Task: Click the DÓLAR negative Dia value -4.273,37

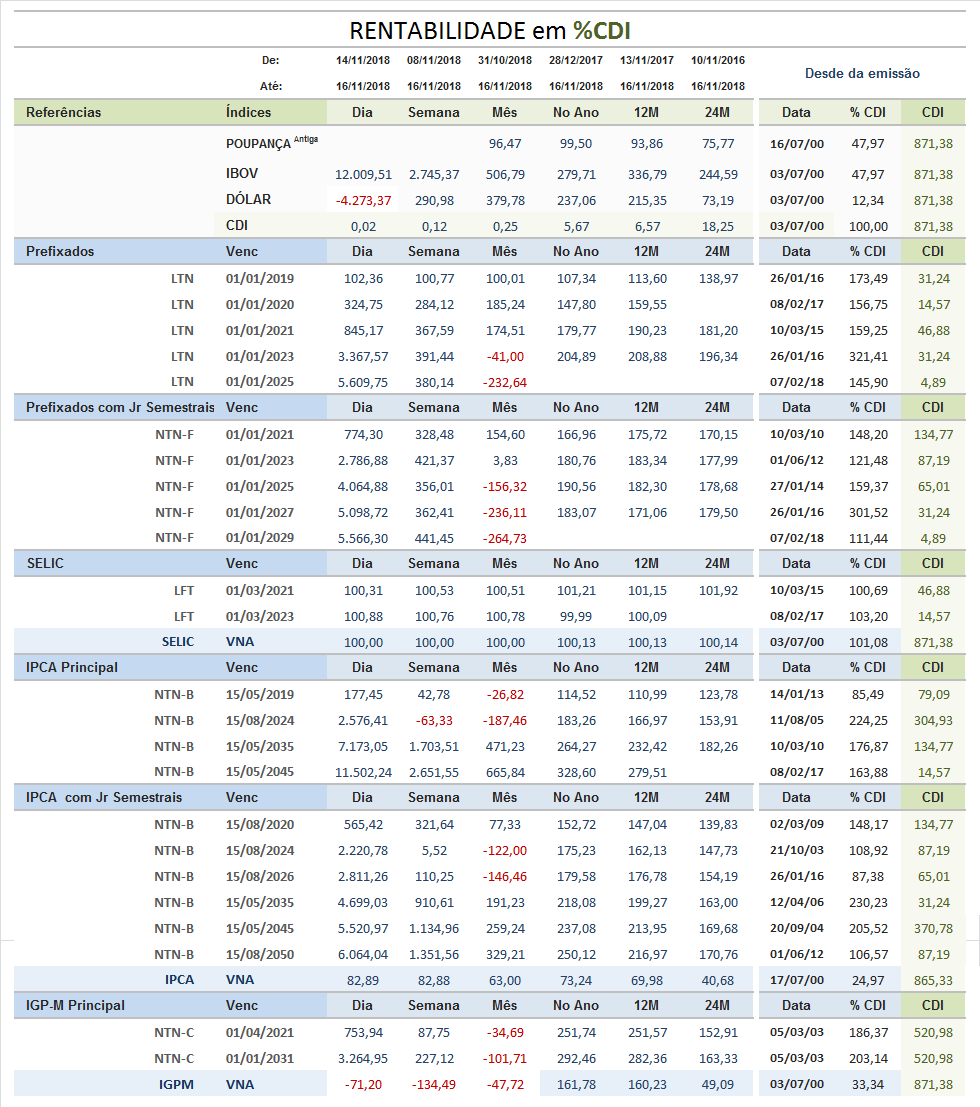Action: point(363,201)
